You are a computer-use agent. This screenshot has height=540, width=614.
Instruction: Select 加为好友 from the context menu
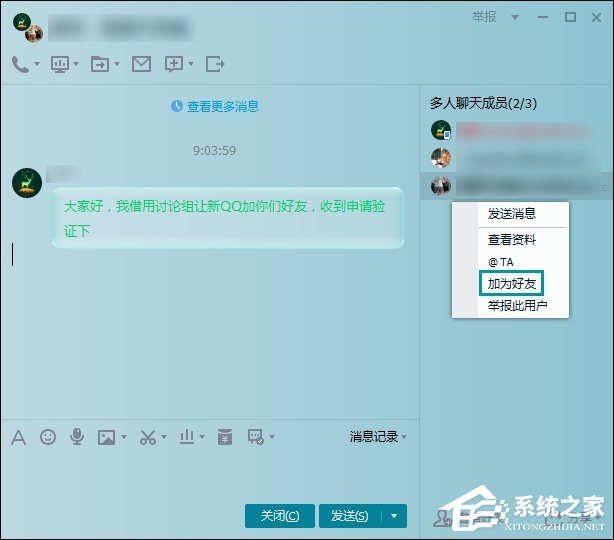(x=511, y=284)
